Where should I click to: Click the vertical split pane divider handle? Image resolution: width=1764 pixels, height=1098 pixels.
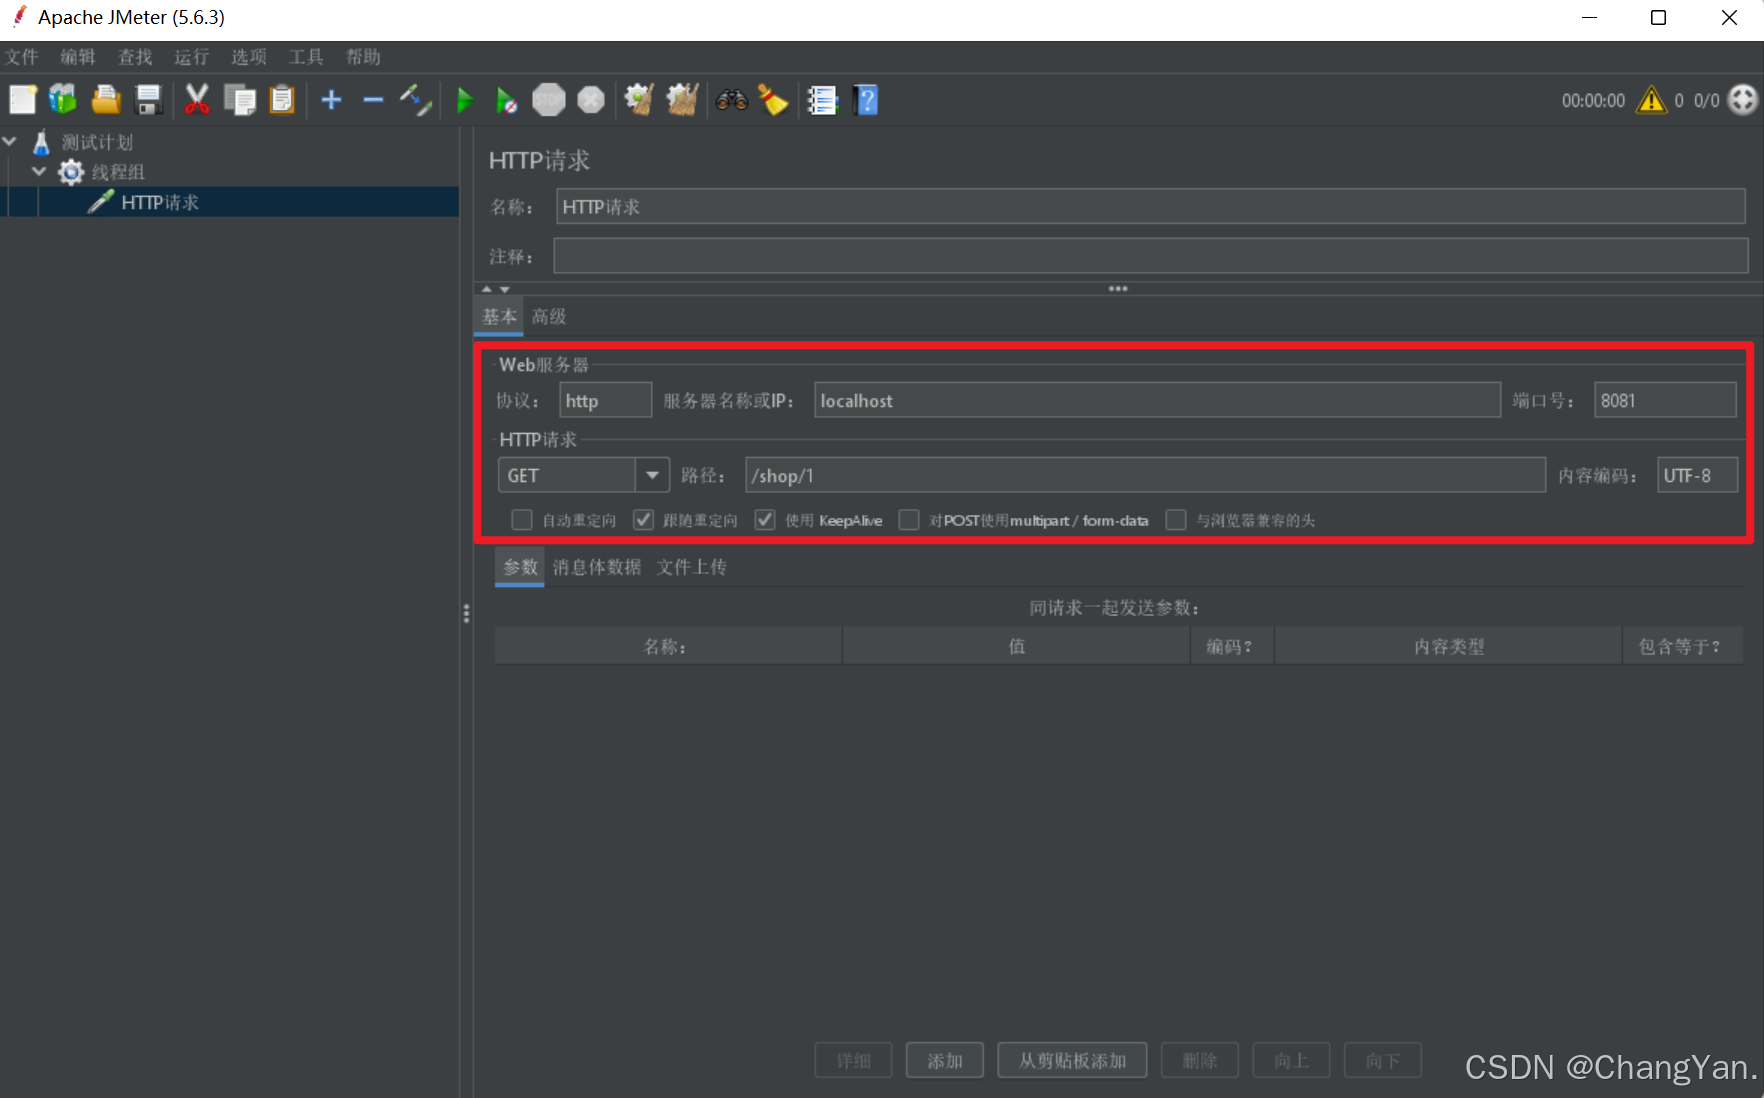(x=466, y=613)
